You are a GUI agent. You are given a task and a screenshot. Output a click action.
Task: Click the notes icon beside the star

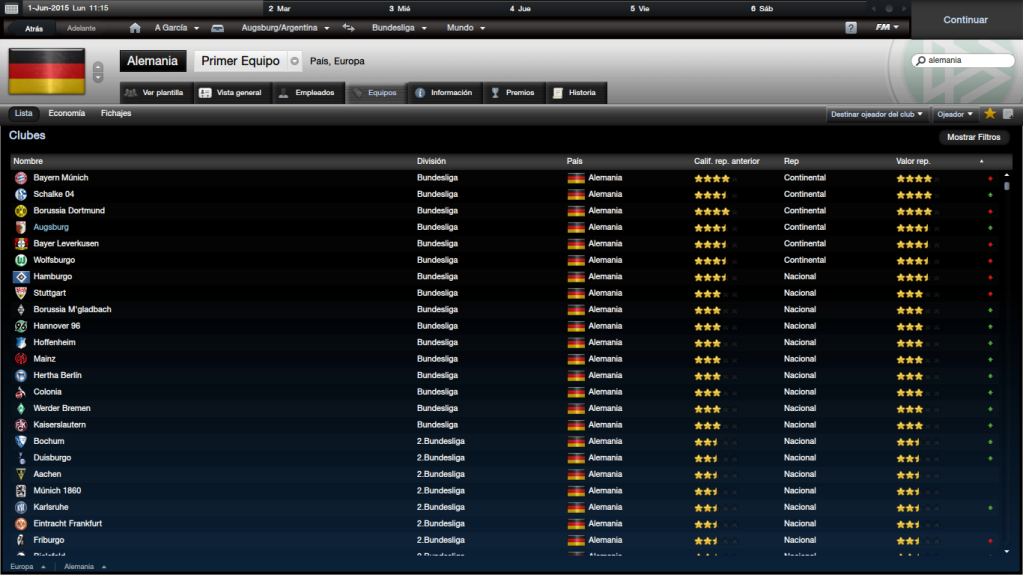[1007, 114]
